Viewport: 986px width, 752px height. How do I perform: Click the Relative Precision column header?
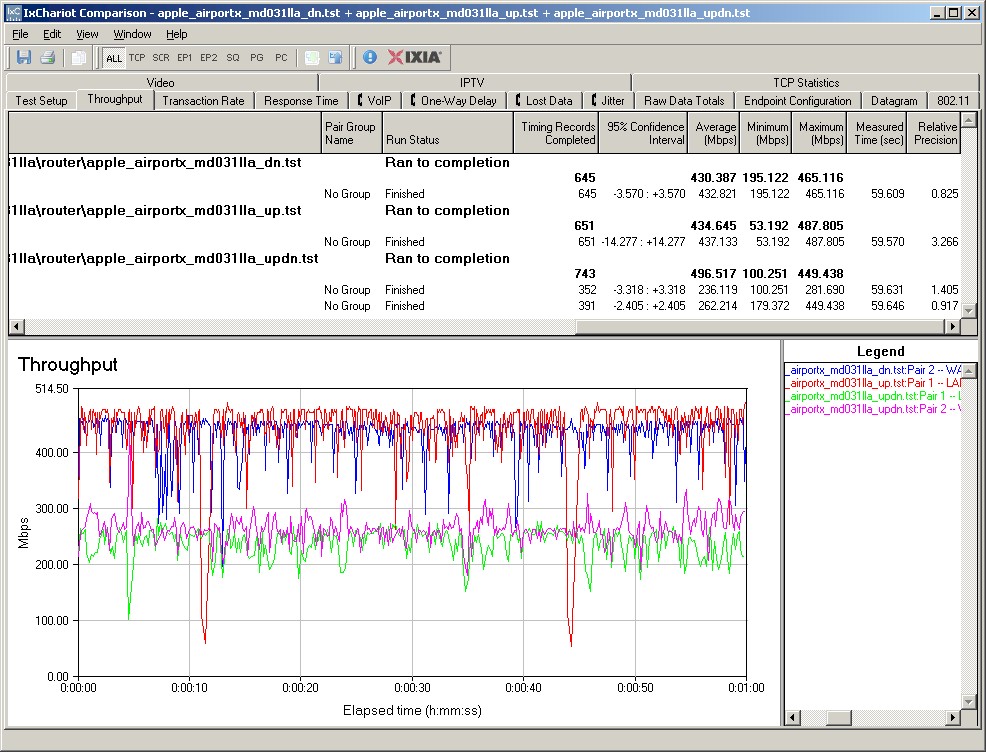[x=934, y=133]
